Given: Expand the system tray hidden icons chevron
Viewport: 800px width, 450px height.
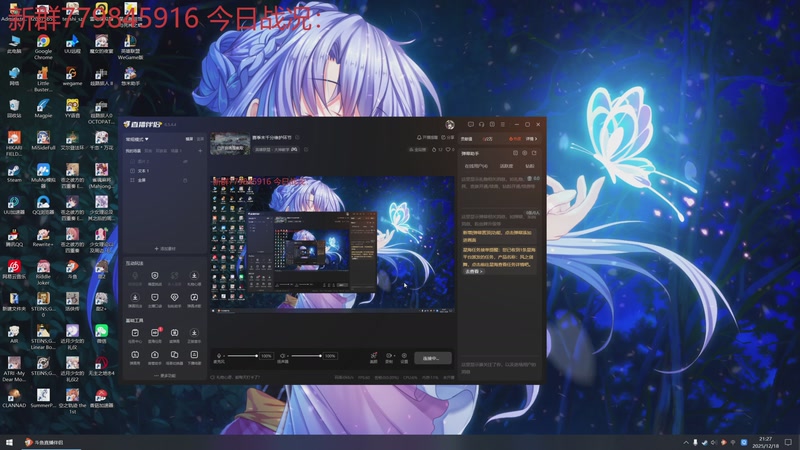Looking at the screenshot, I should point(686,442).
